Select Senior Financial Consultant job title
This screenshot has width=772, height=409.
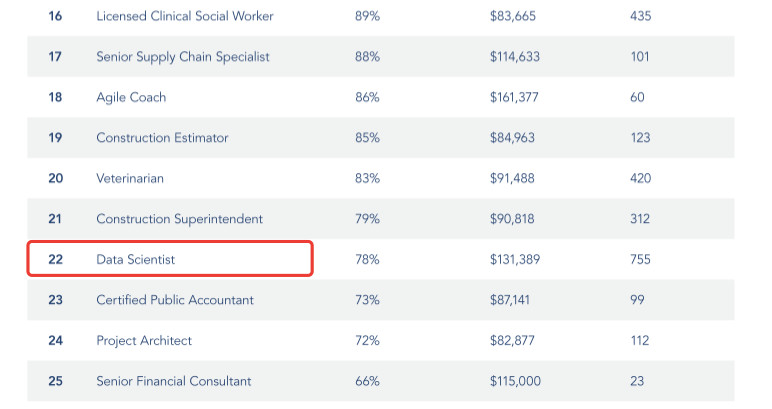pos(174,381)
